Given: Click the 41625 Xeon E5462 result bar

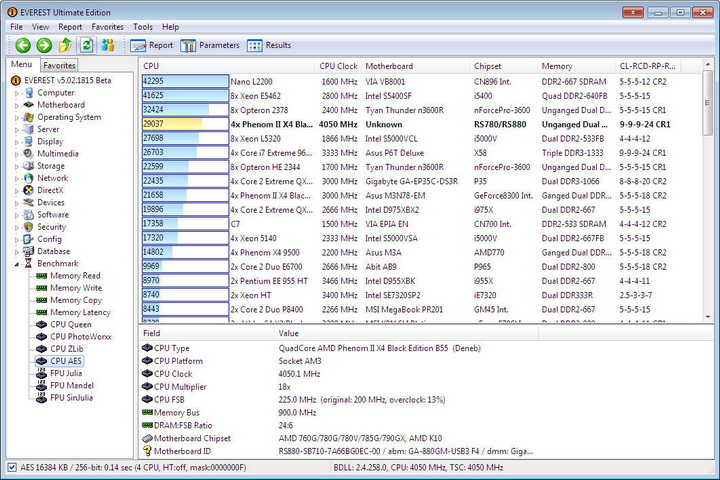Looking at the screenshot, I should (x=185, y=96).
